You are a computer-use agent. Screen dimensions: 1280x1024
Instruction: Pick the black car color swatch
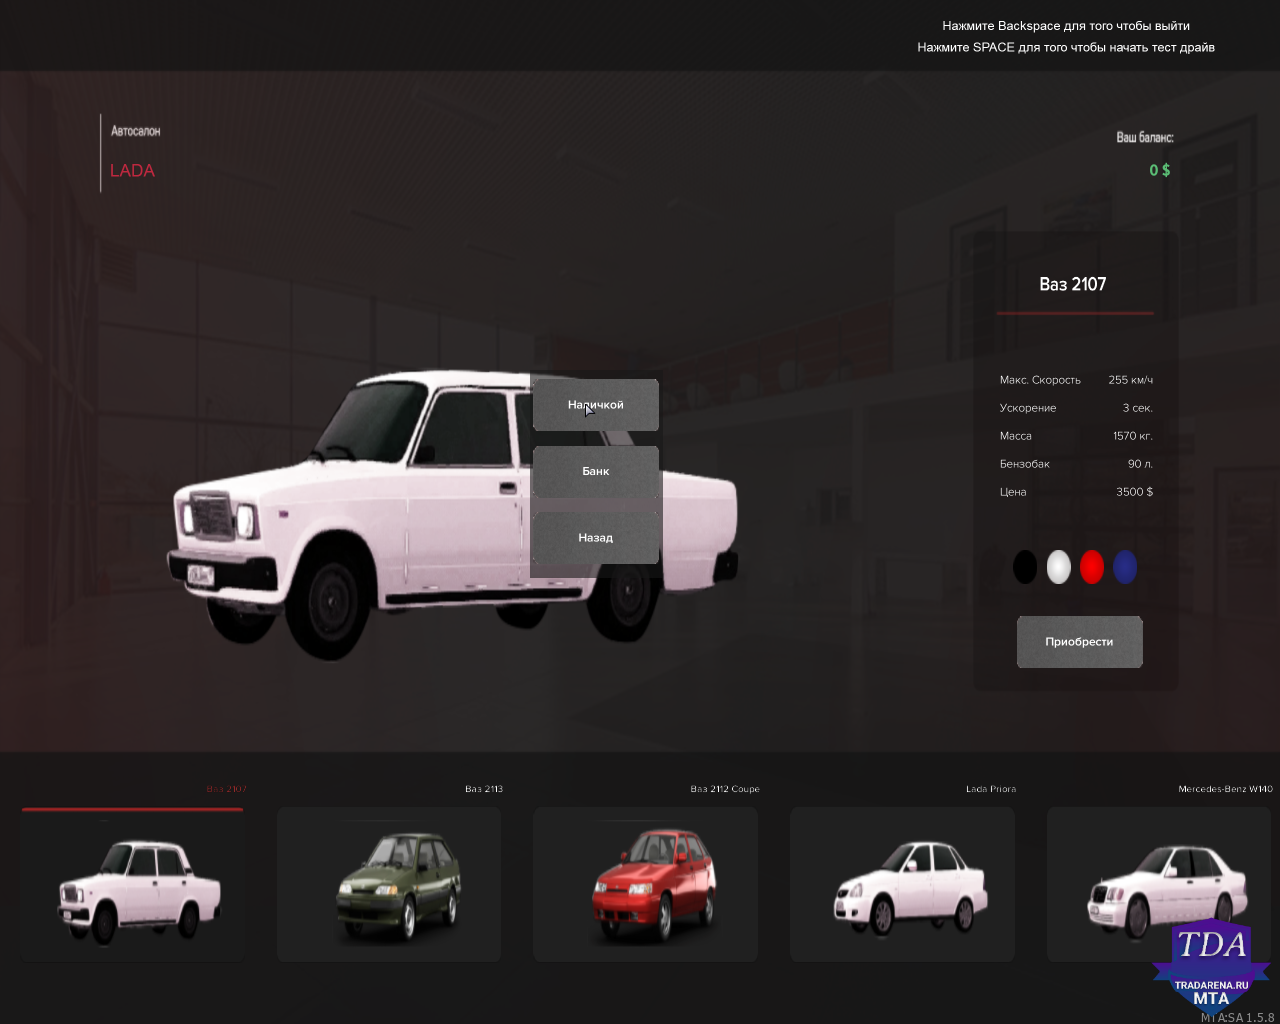click(x=1025, y=567)
